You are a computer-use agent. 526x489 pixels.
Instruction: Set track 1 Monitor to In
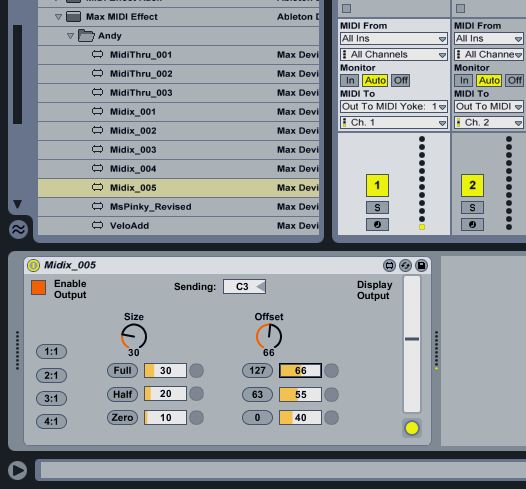[350, 80]
